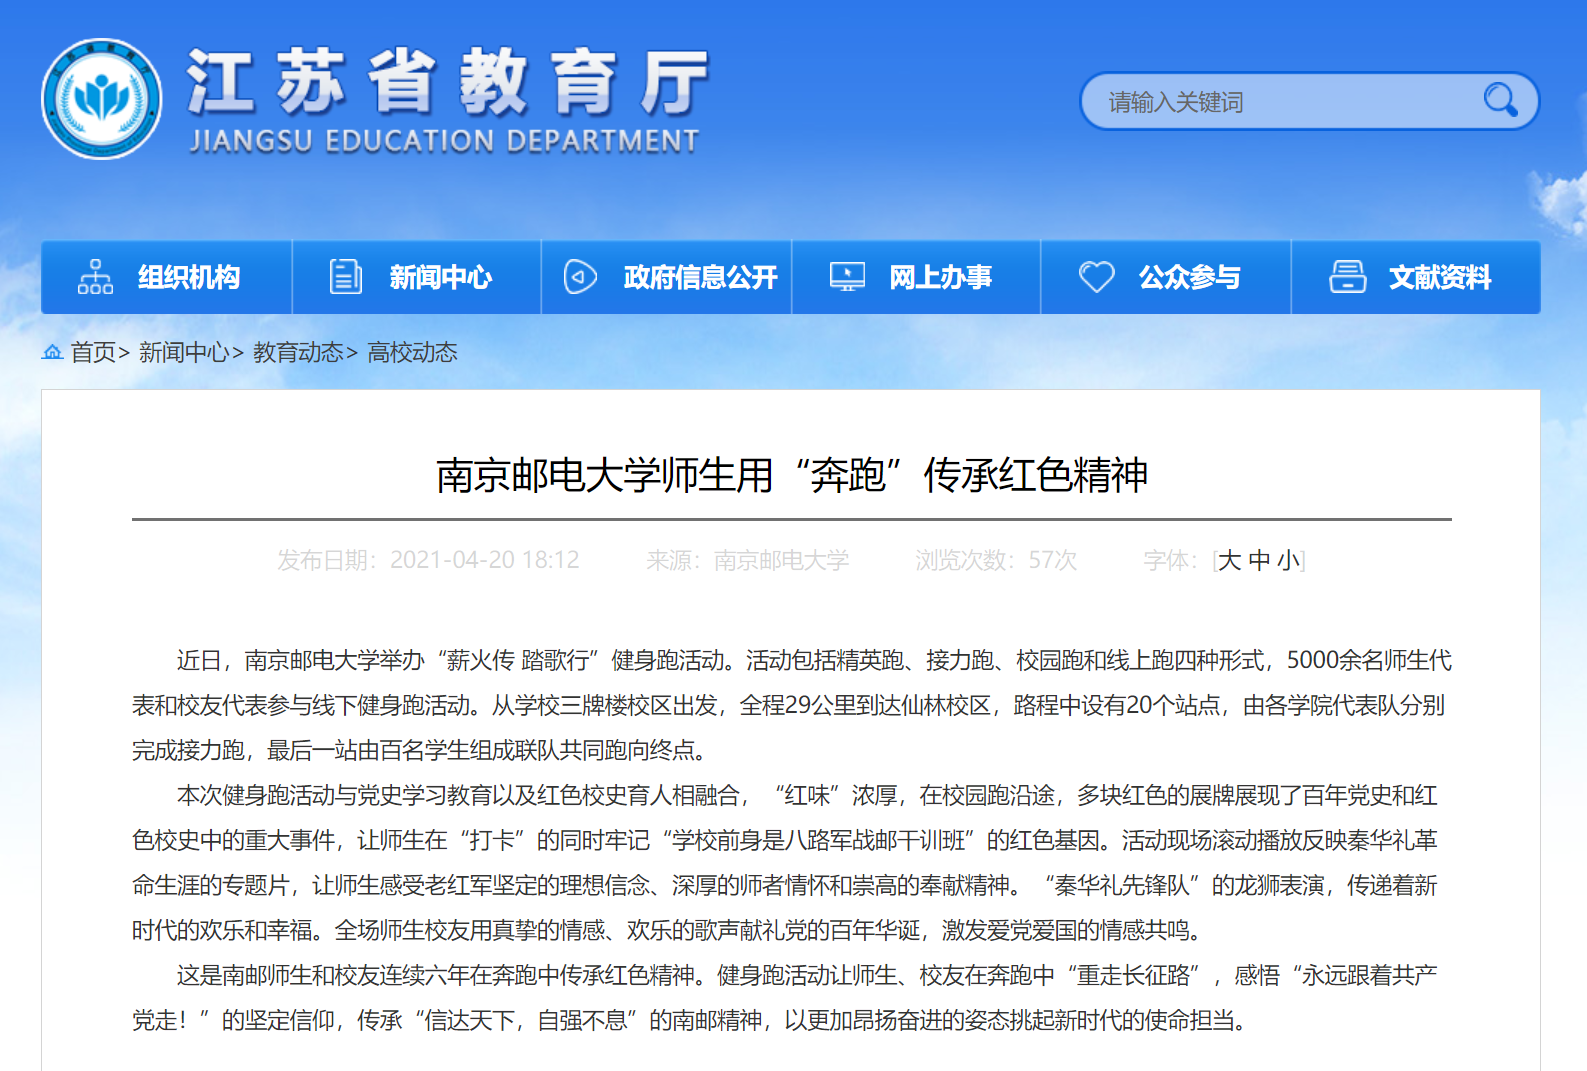The width and height of the screenshot is (1587, 1071).
Task: Set font size to 大 (large)
Action: point(1230,560)
